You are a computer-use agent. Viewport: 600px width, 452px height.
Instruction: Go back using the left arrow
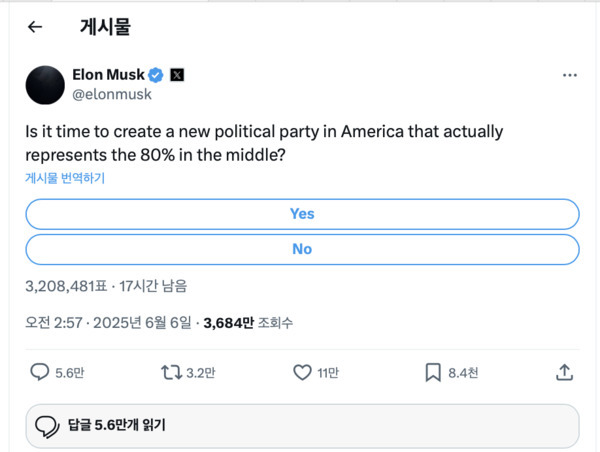35,27
